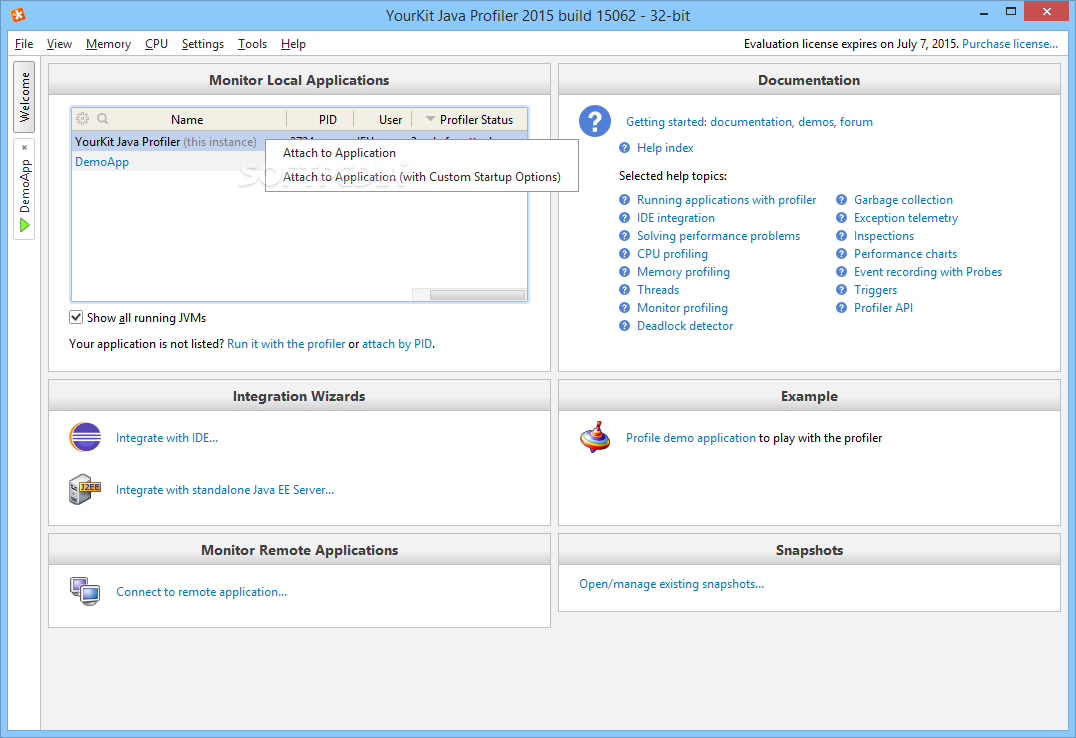Select the DemoApp row in applications list

[x=168, y=162]
